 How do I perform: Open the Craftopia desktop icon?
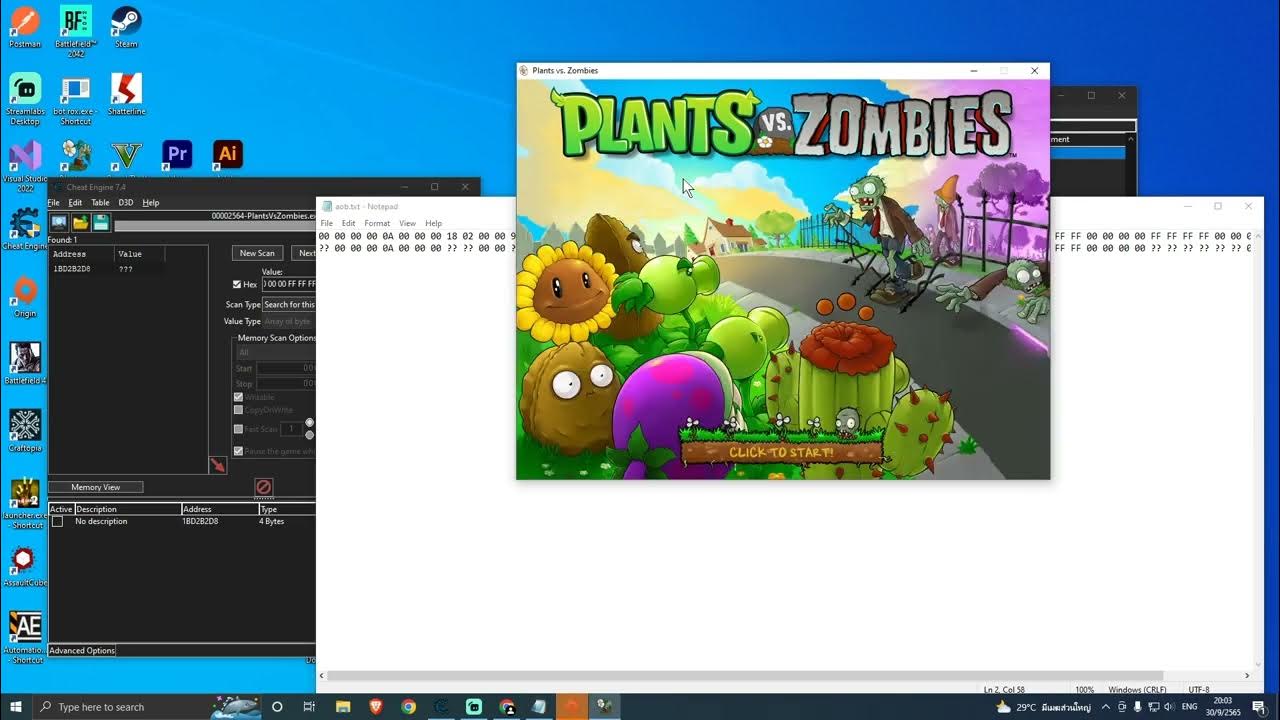(x=25, y=431)
